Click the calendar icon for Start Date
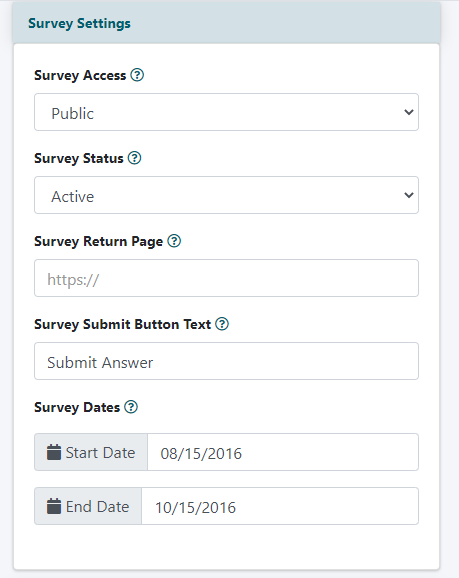The image size is (459, 578). [x=54, y=452]
